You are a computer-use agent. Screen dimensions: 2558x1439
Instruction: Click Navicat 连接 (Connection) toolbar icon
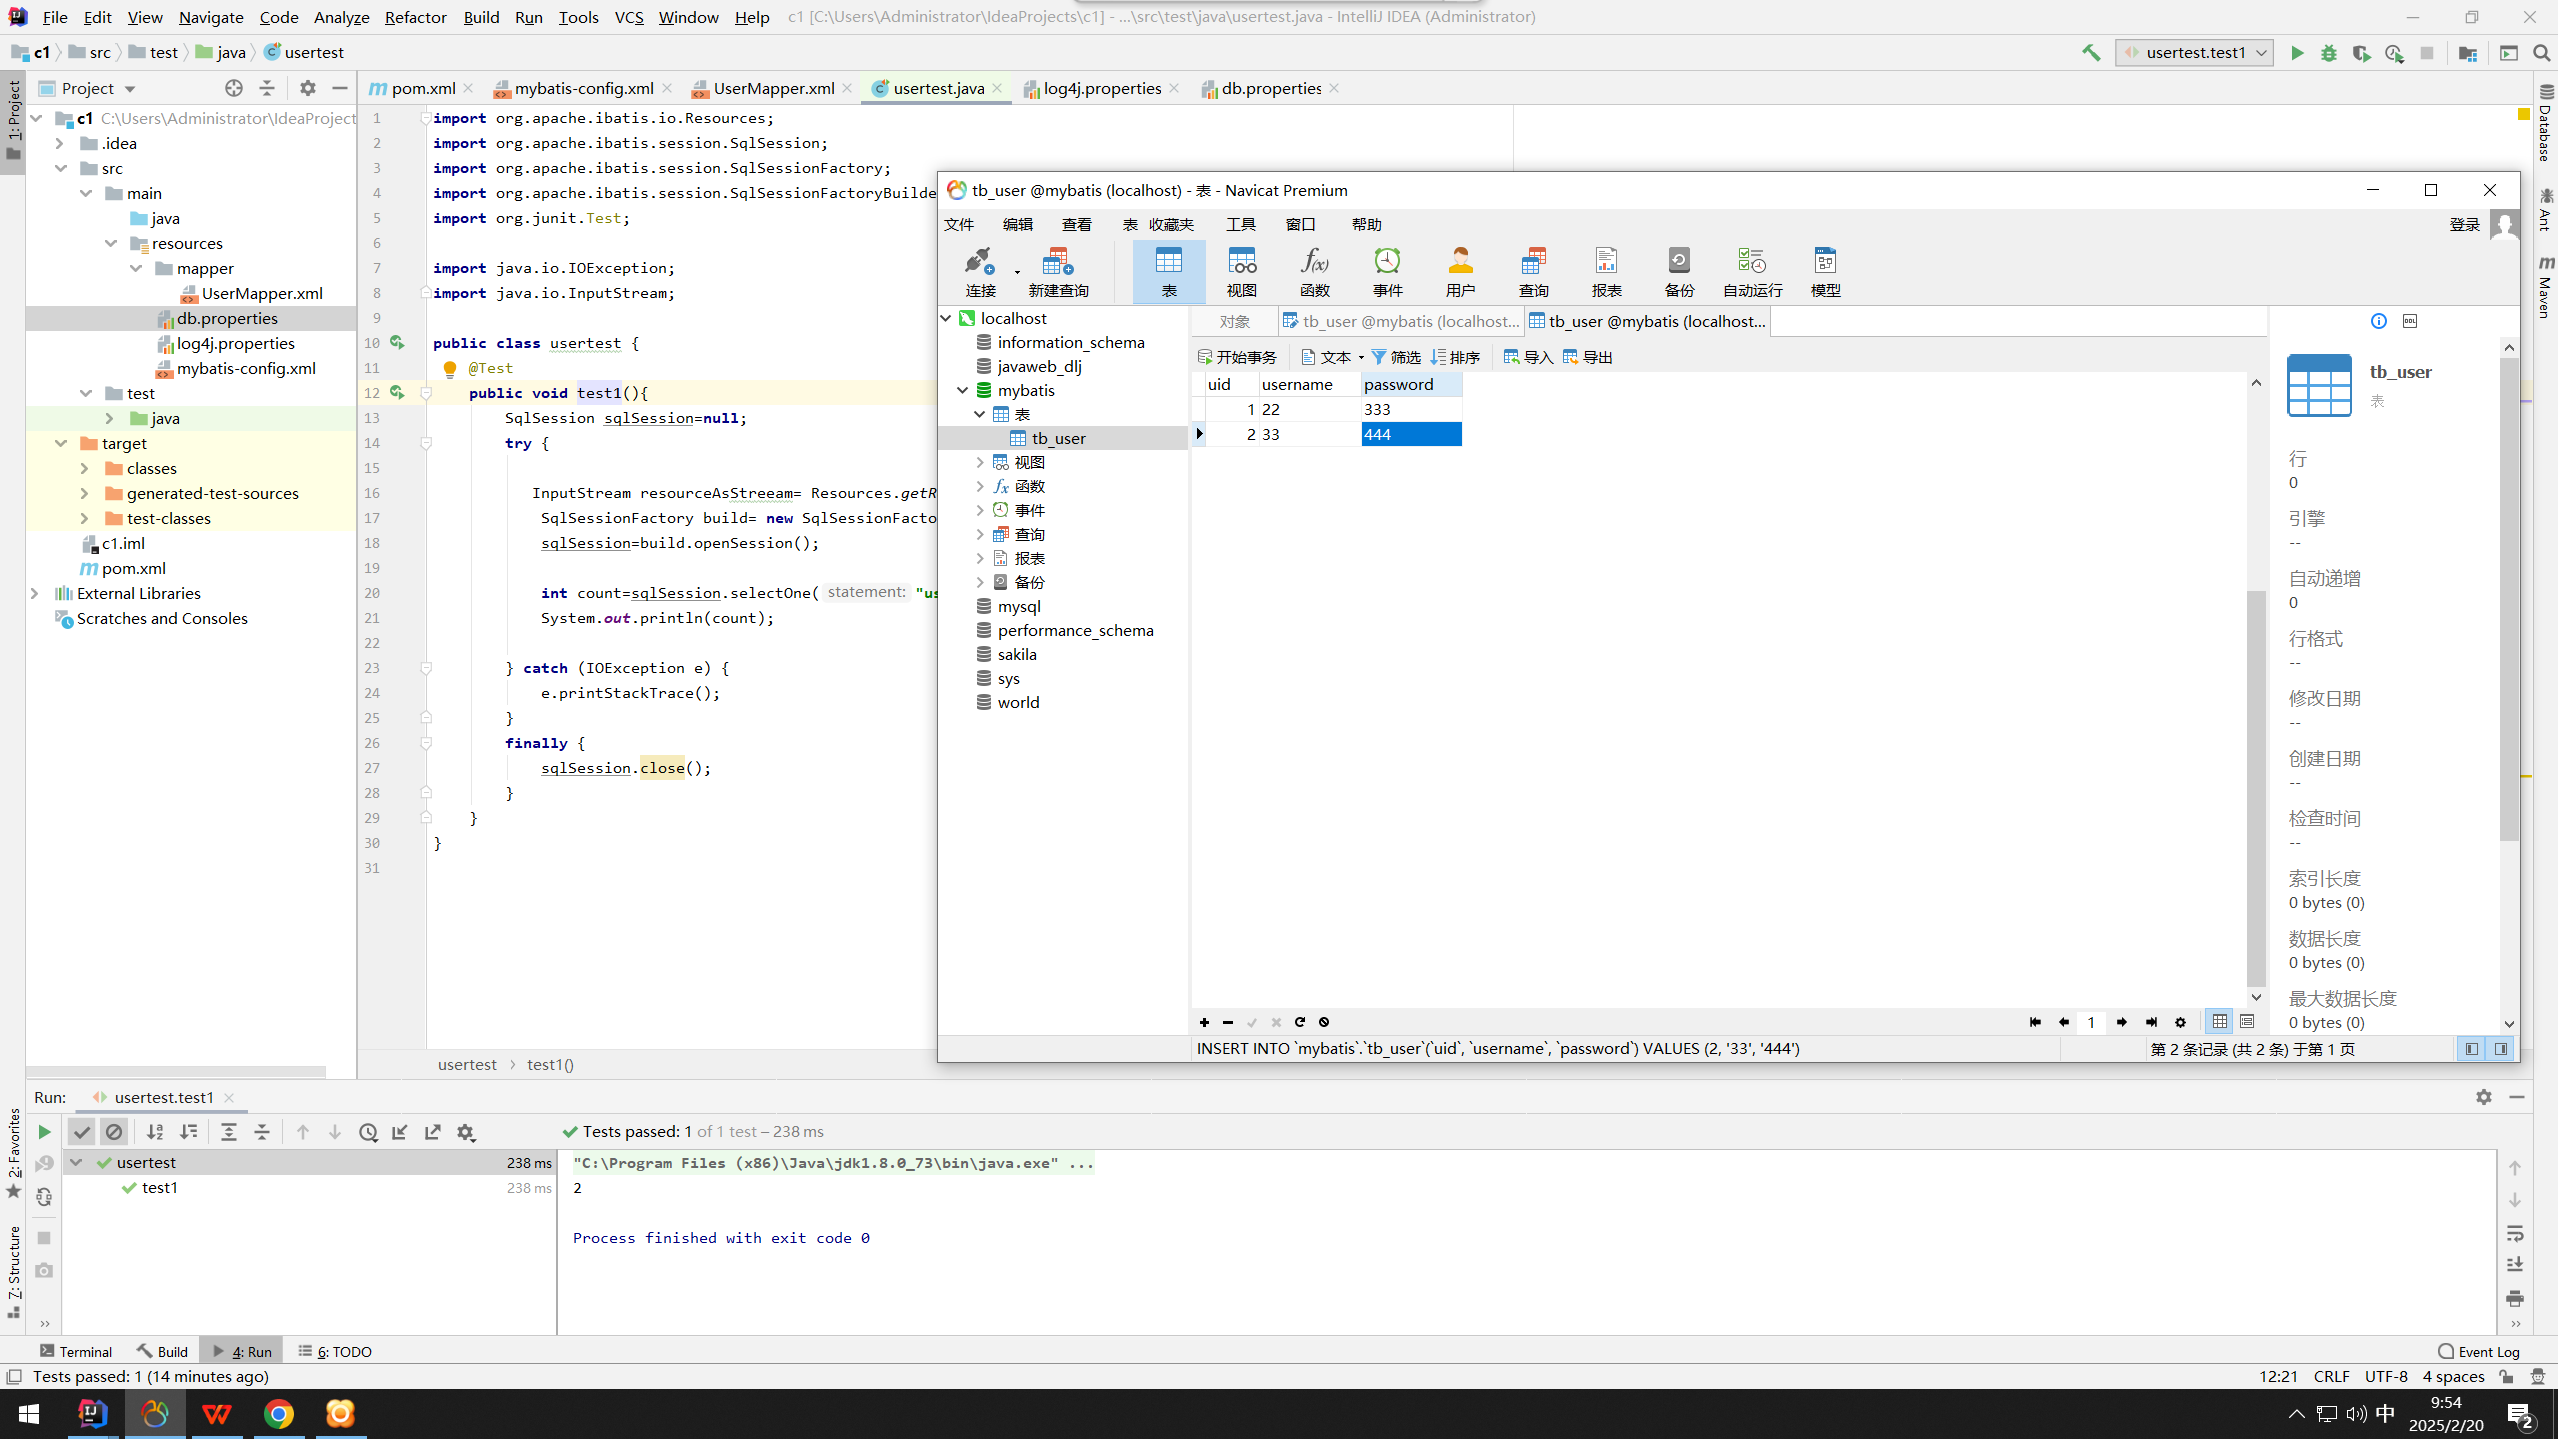980,272
